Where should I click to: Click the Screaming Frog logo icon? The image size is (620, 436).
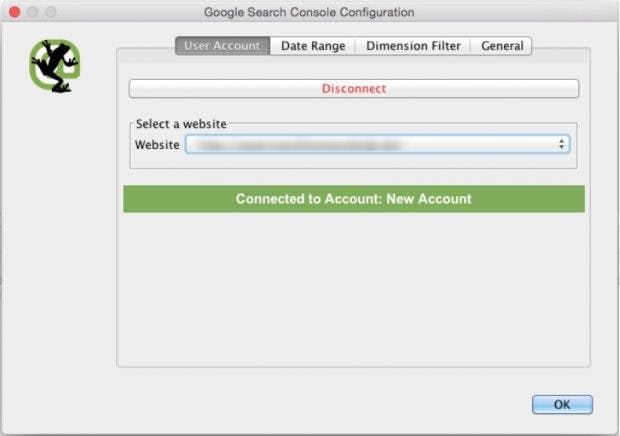pyautogui.click(x=55, y=66)
